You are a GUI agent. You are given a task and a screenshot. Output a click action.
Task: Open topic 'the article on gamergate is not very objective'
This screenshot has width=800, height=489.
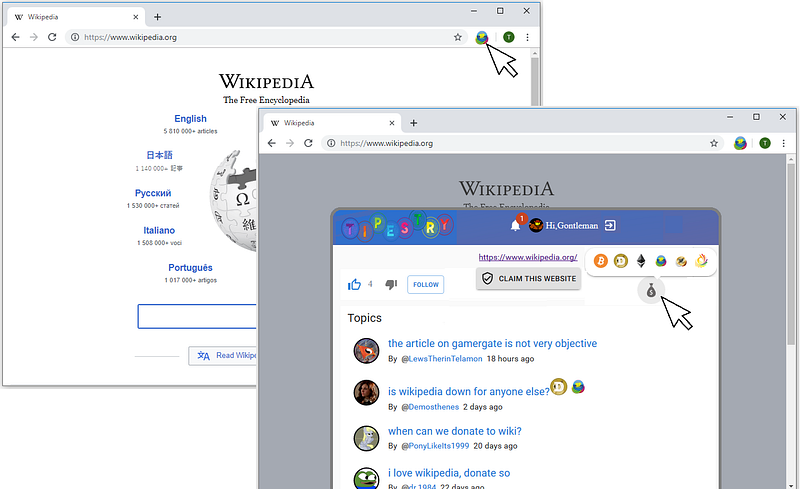click(492, 344)
